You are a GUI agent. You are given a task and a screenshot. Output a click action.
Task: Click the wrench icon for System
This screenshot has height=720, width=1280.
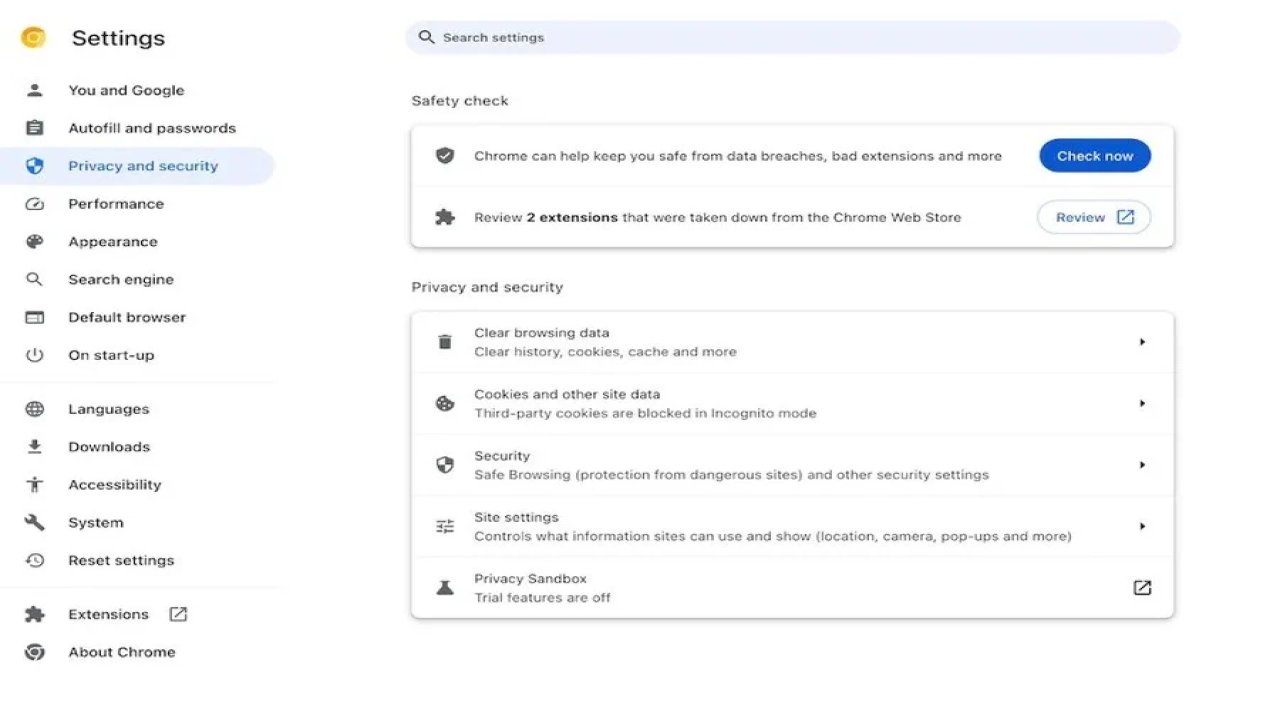(x=35, y=523)
